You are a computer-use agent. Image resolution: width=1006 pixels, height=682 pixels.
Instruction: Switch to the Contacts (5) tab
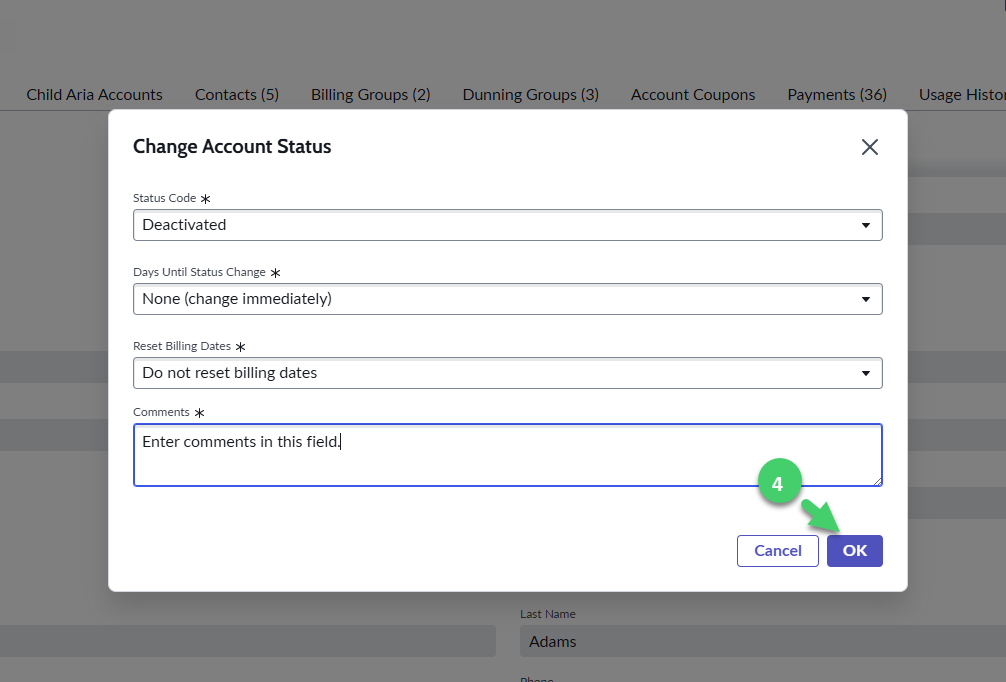pyautogui.click(x=236, y=94)
